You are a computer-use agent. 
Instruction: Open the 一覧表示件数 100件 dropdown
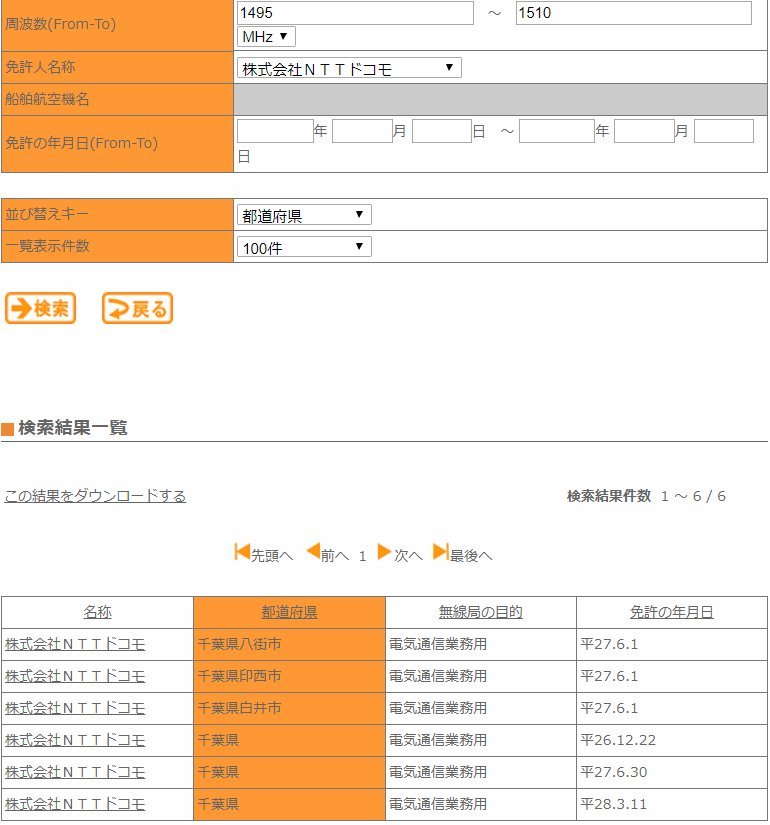(304, 247)
